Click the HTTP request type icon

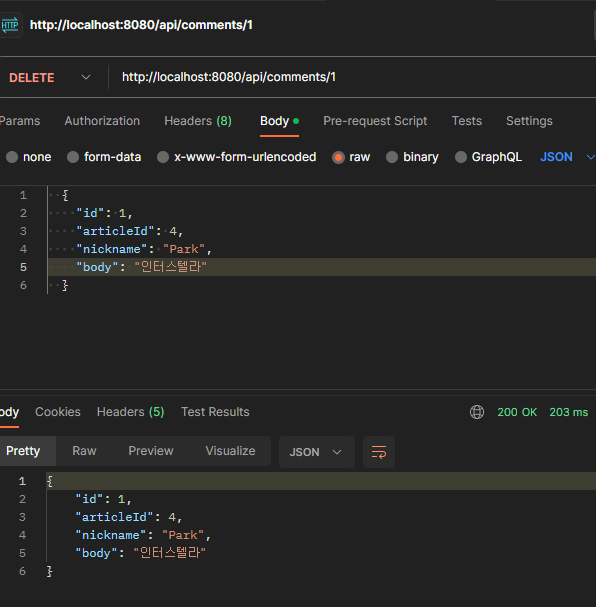10,25
